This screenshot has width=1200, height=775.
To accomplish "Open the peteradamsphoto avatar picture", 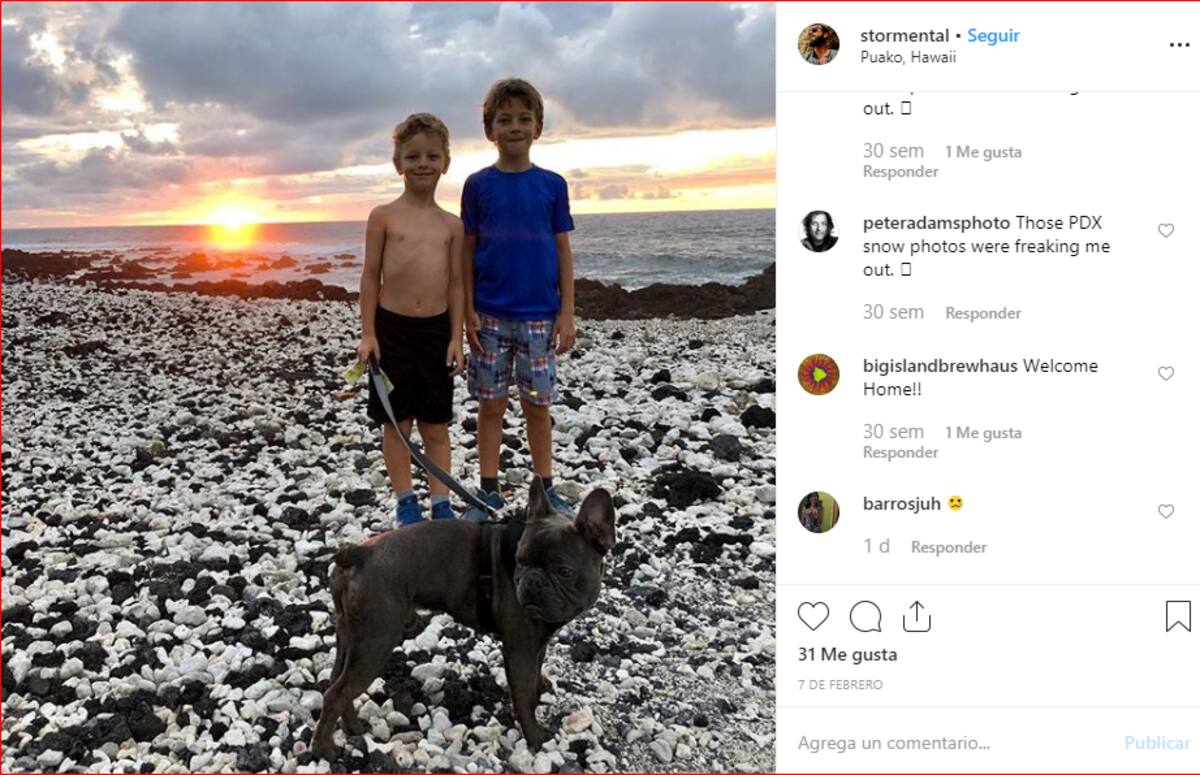I will (818, 231).
